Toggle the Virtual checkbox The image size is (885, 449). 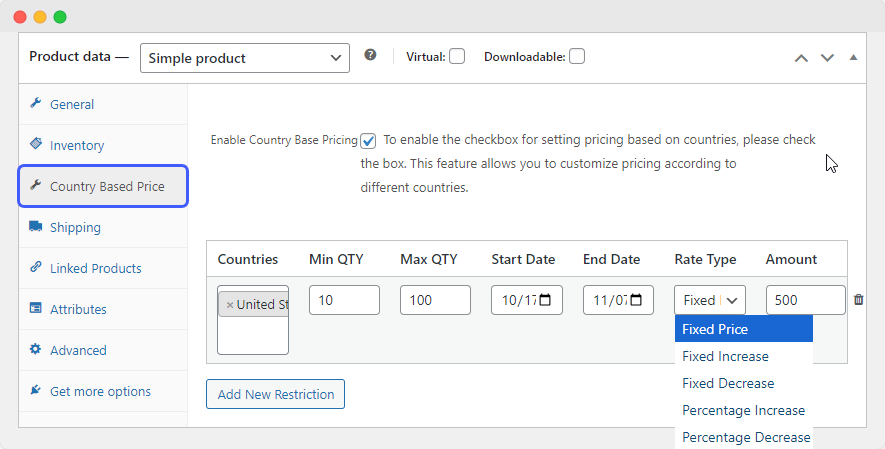tap(456, 57)
